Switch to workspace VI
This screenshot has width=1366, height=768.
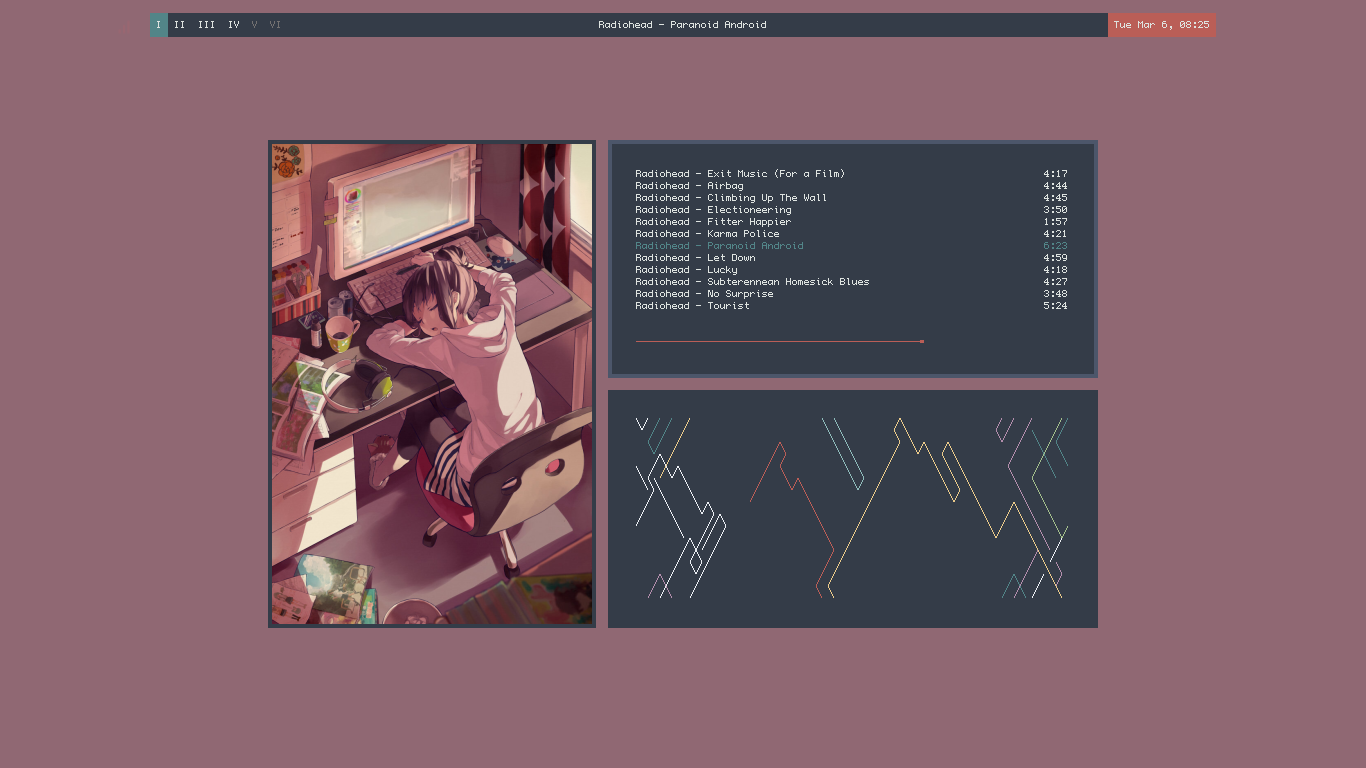coord(275,25)
